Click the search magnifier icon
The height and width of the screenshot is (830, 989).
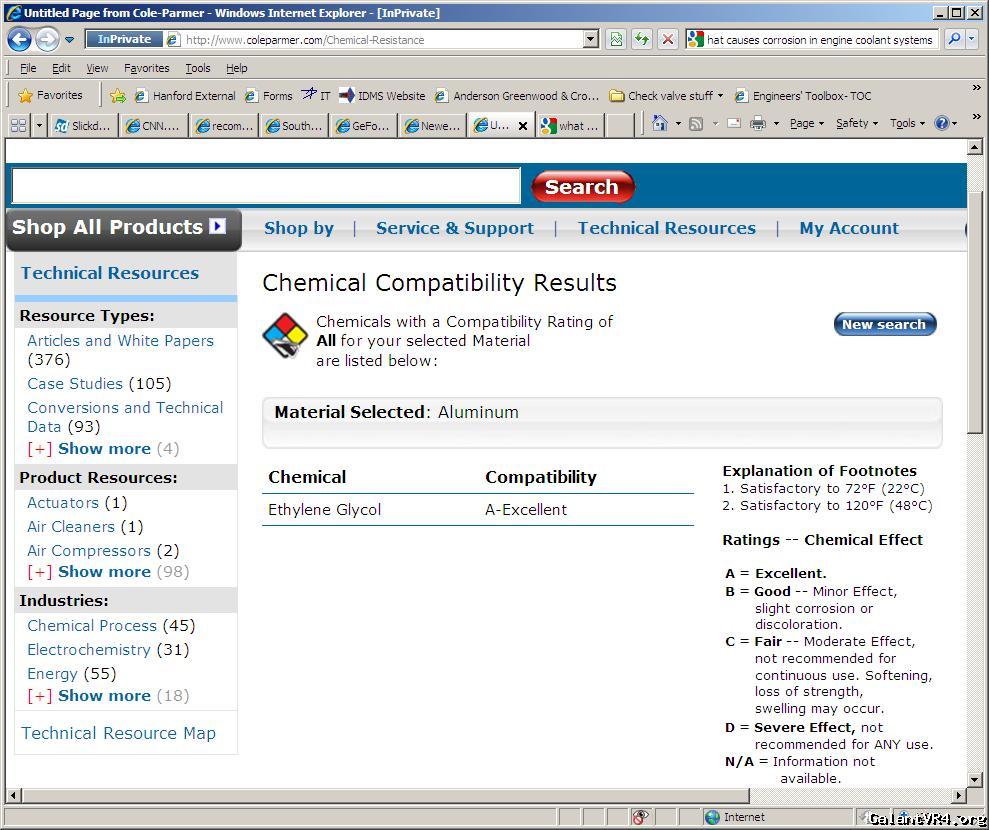click(954, 39)
